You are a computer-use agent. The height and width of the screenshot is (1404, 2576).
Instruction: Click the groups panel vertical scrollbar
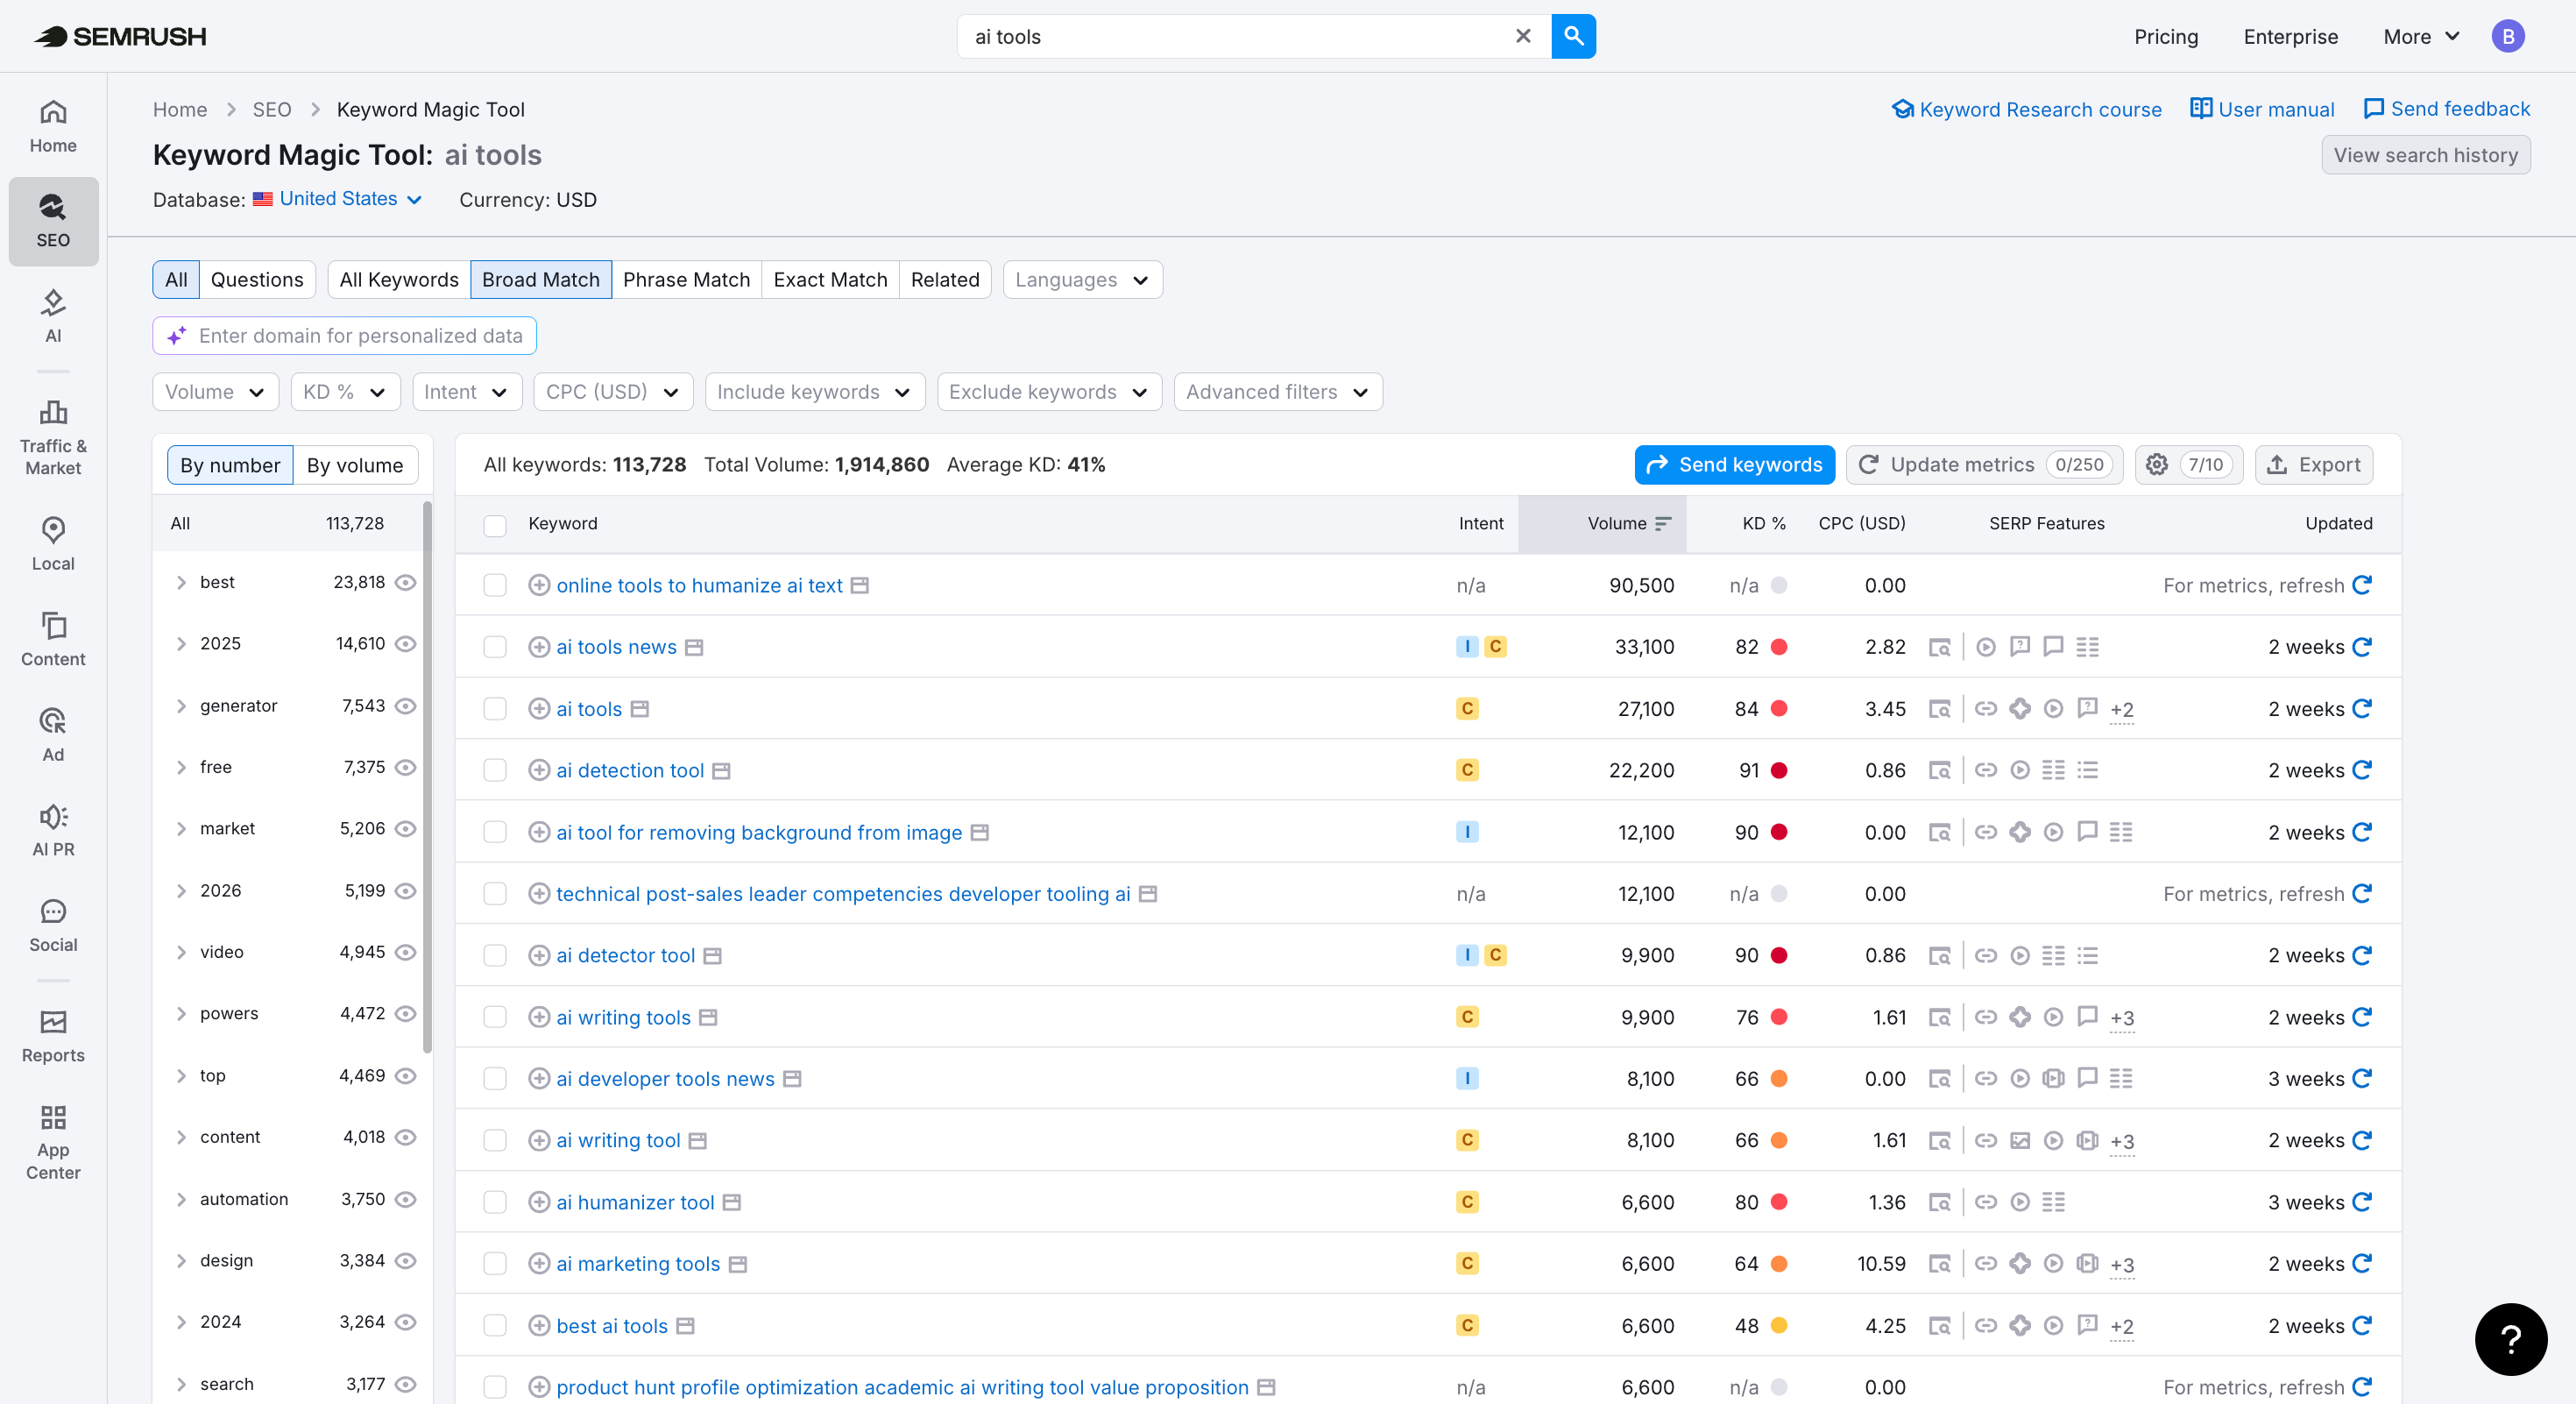pyautogui.click(x=427, y=776)
